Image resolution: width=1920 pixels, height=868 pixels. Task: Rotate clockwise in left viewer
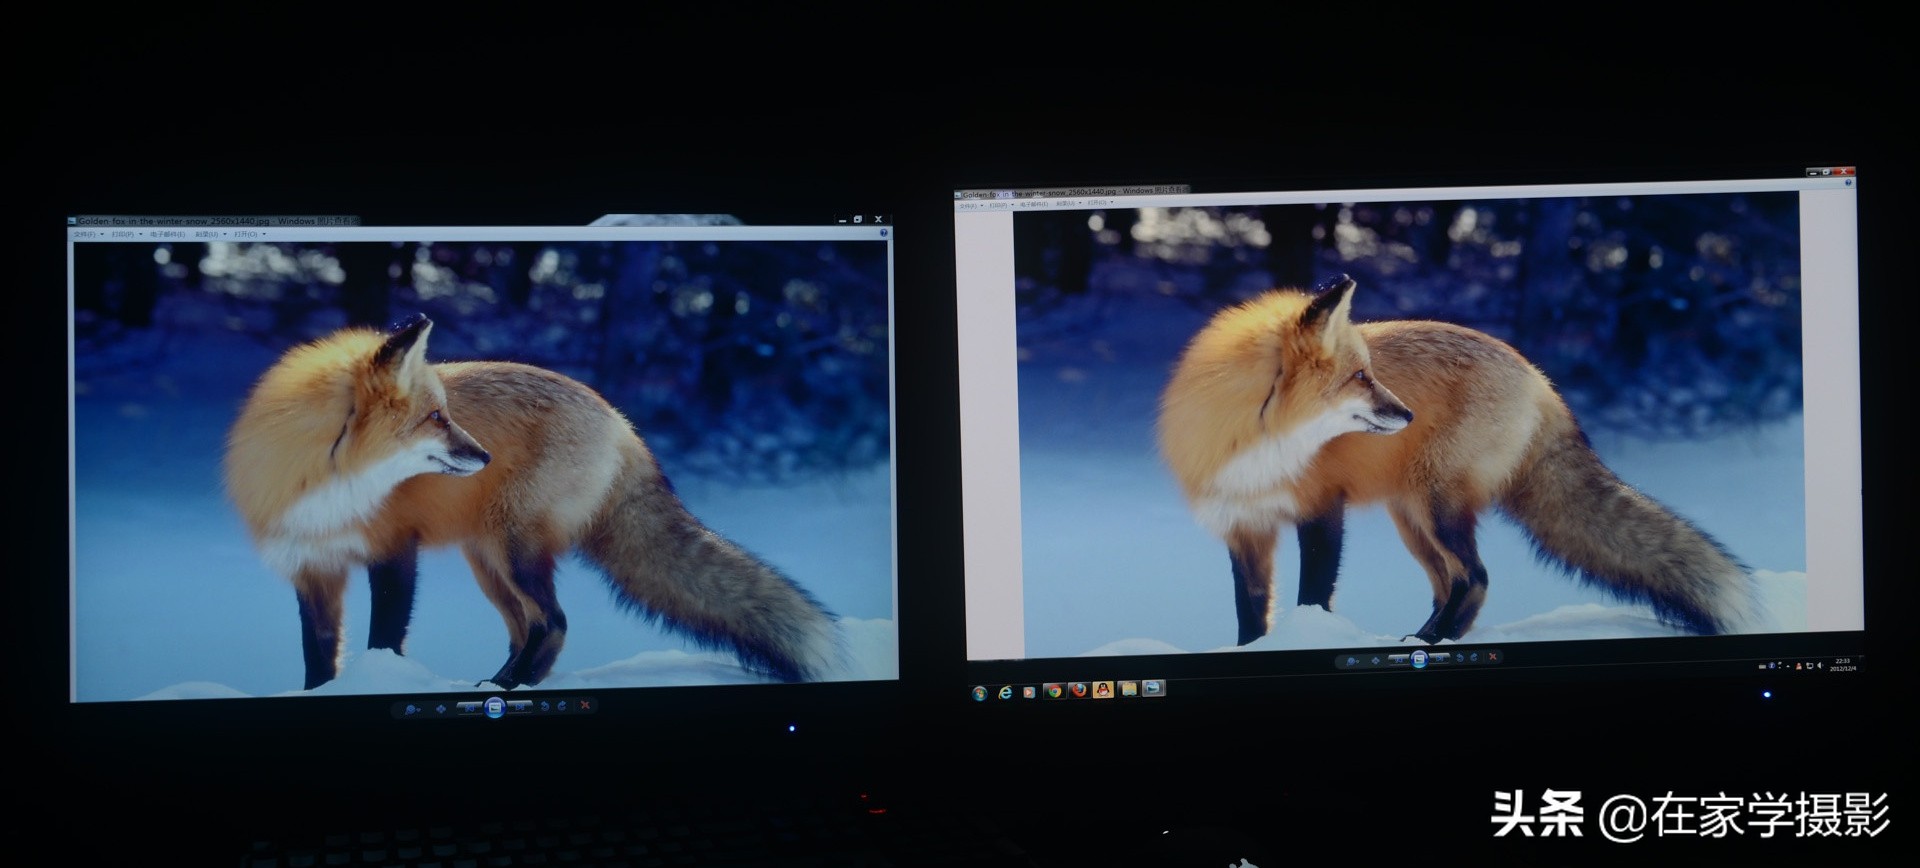(563, 706)
